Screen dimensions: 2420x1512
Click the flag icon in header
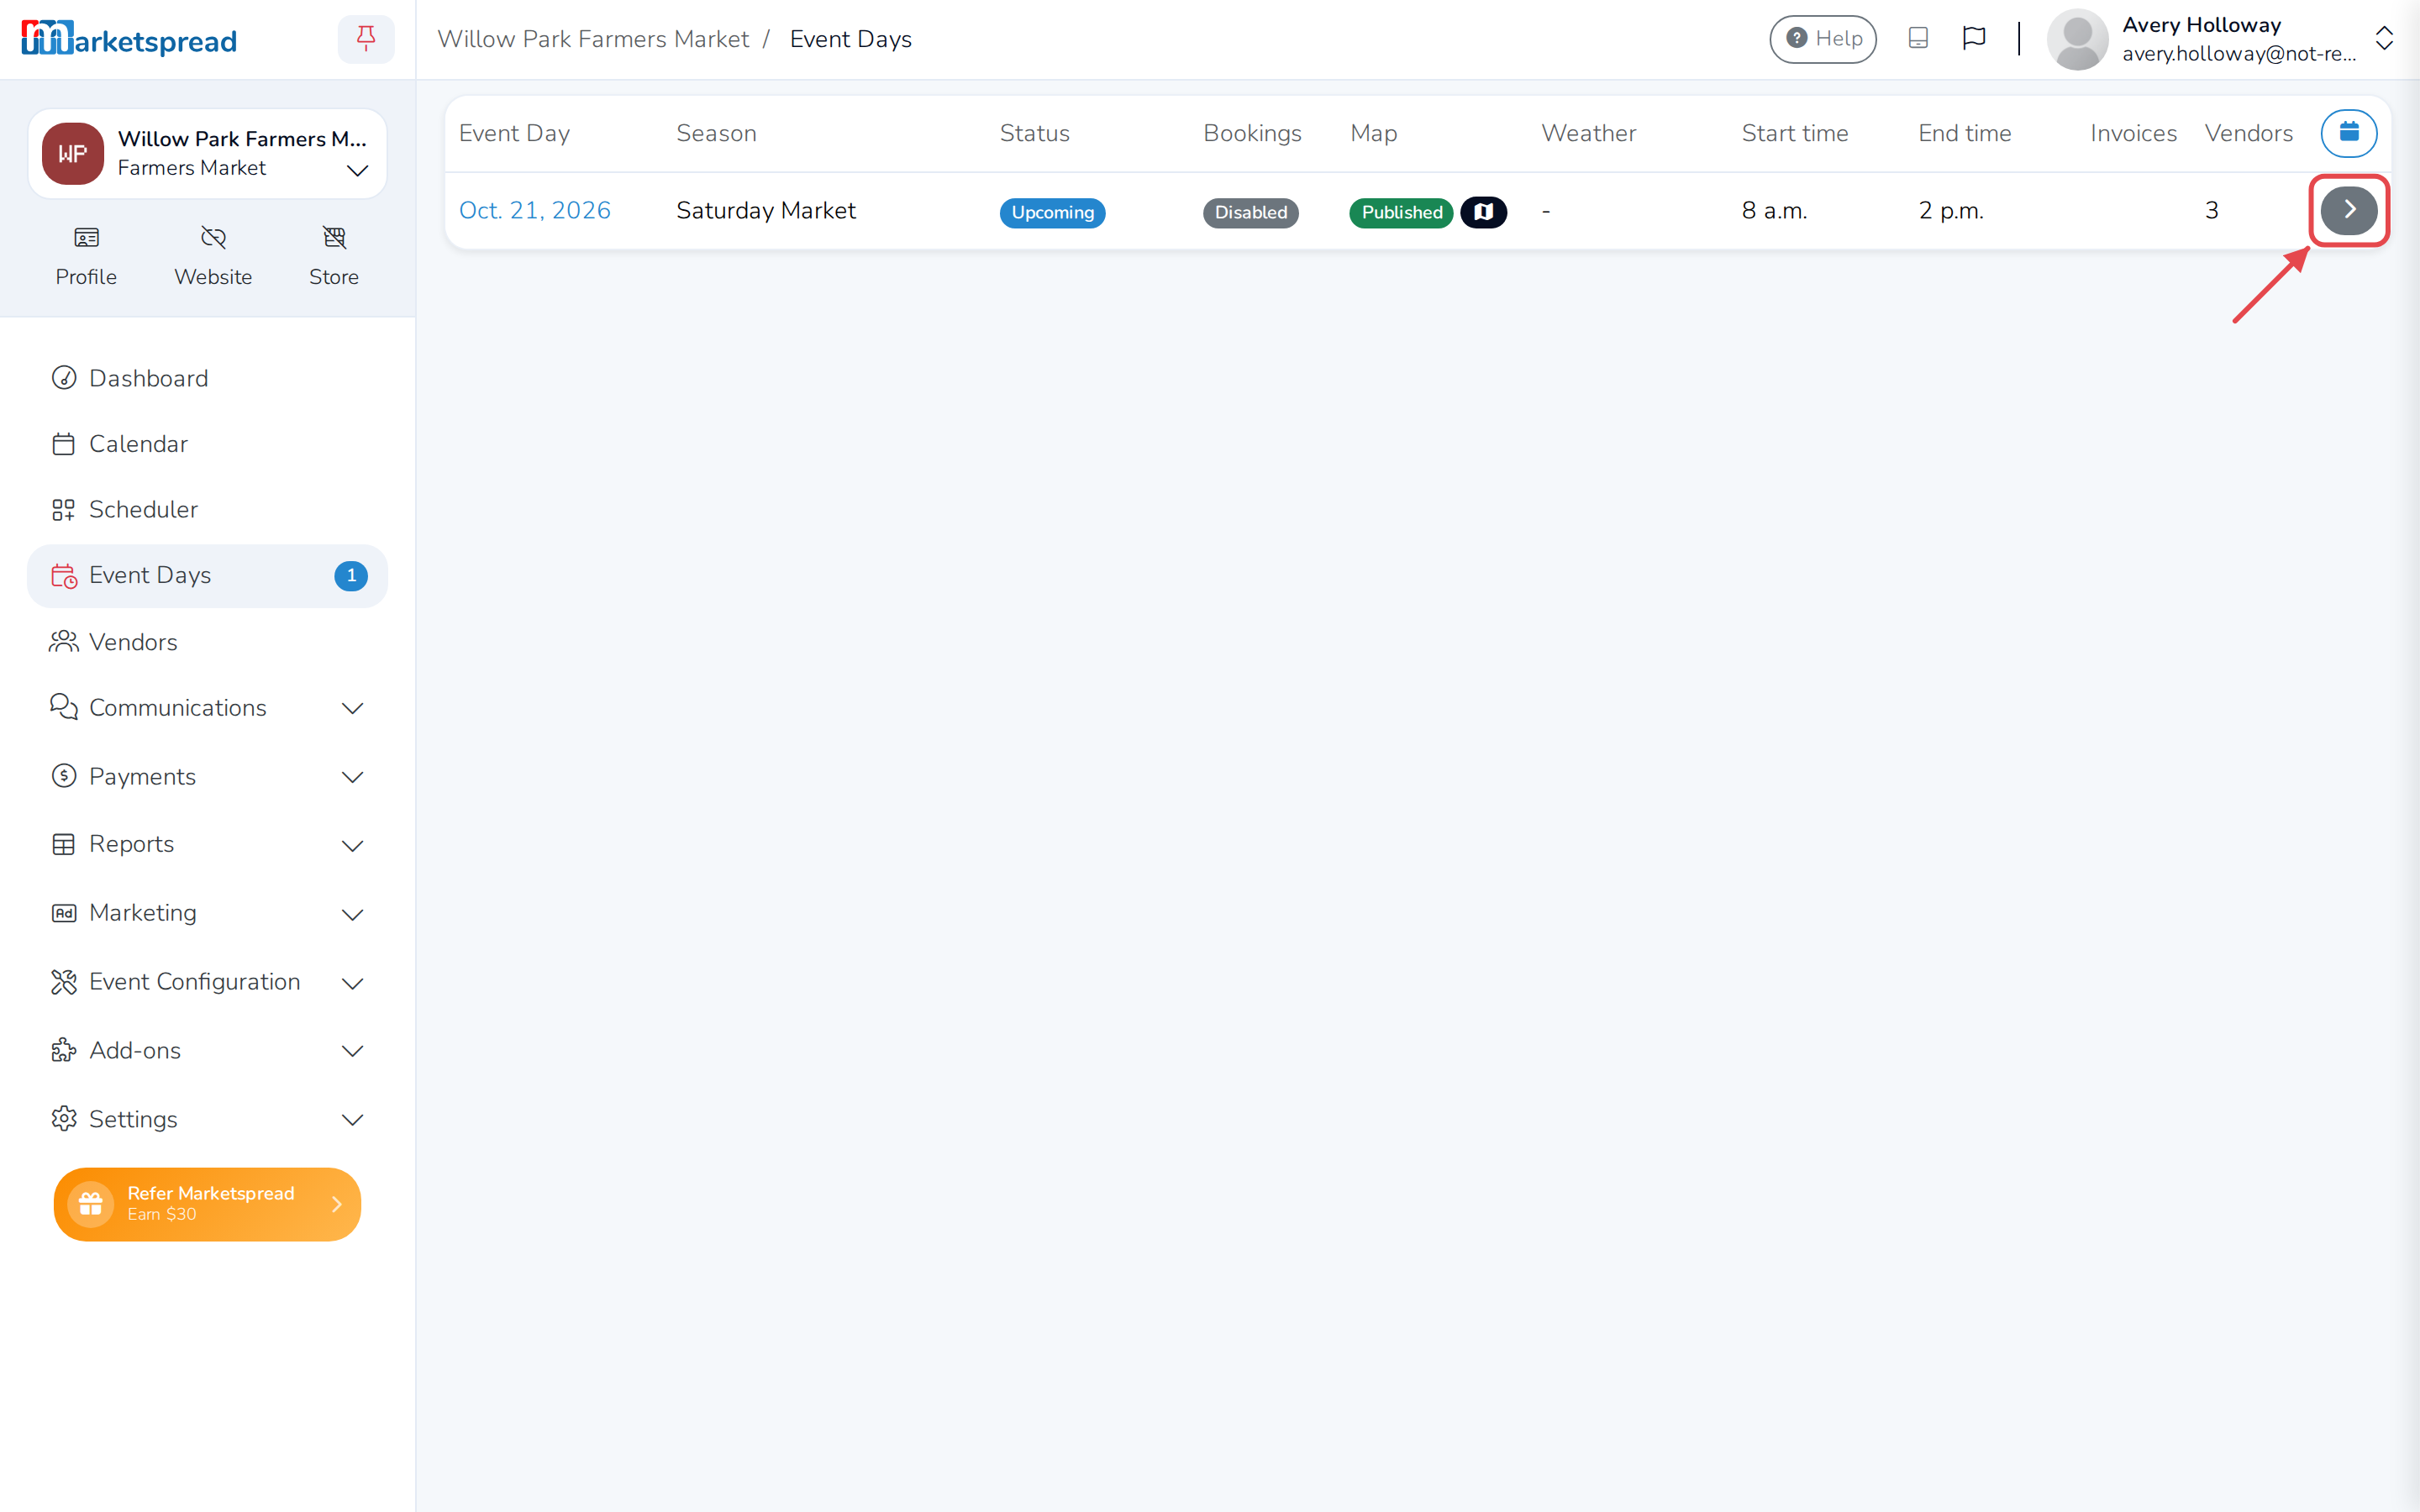[x=1974, y=38]
